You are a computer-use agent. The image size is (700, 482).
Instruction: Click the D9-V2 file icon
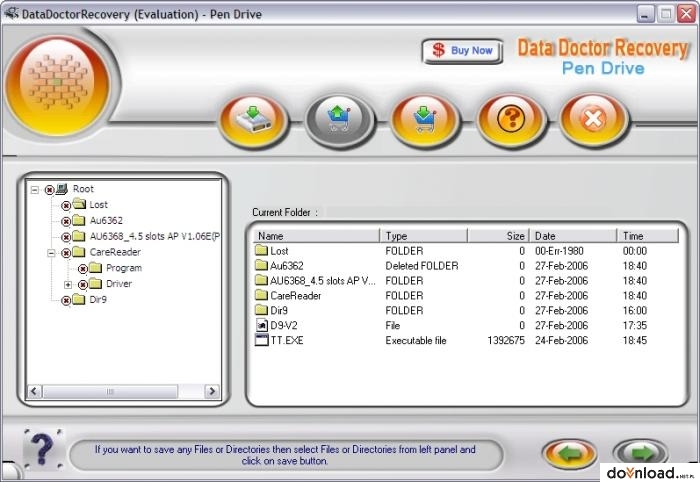click(x=261, y=325)
